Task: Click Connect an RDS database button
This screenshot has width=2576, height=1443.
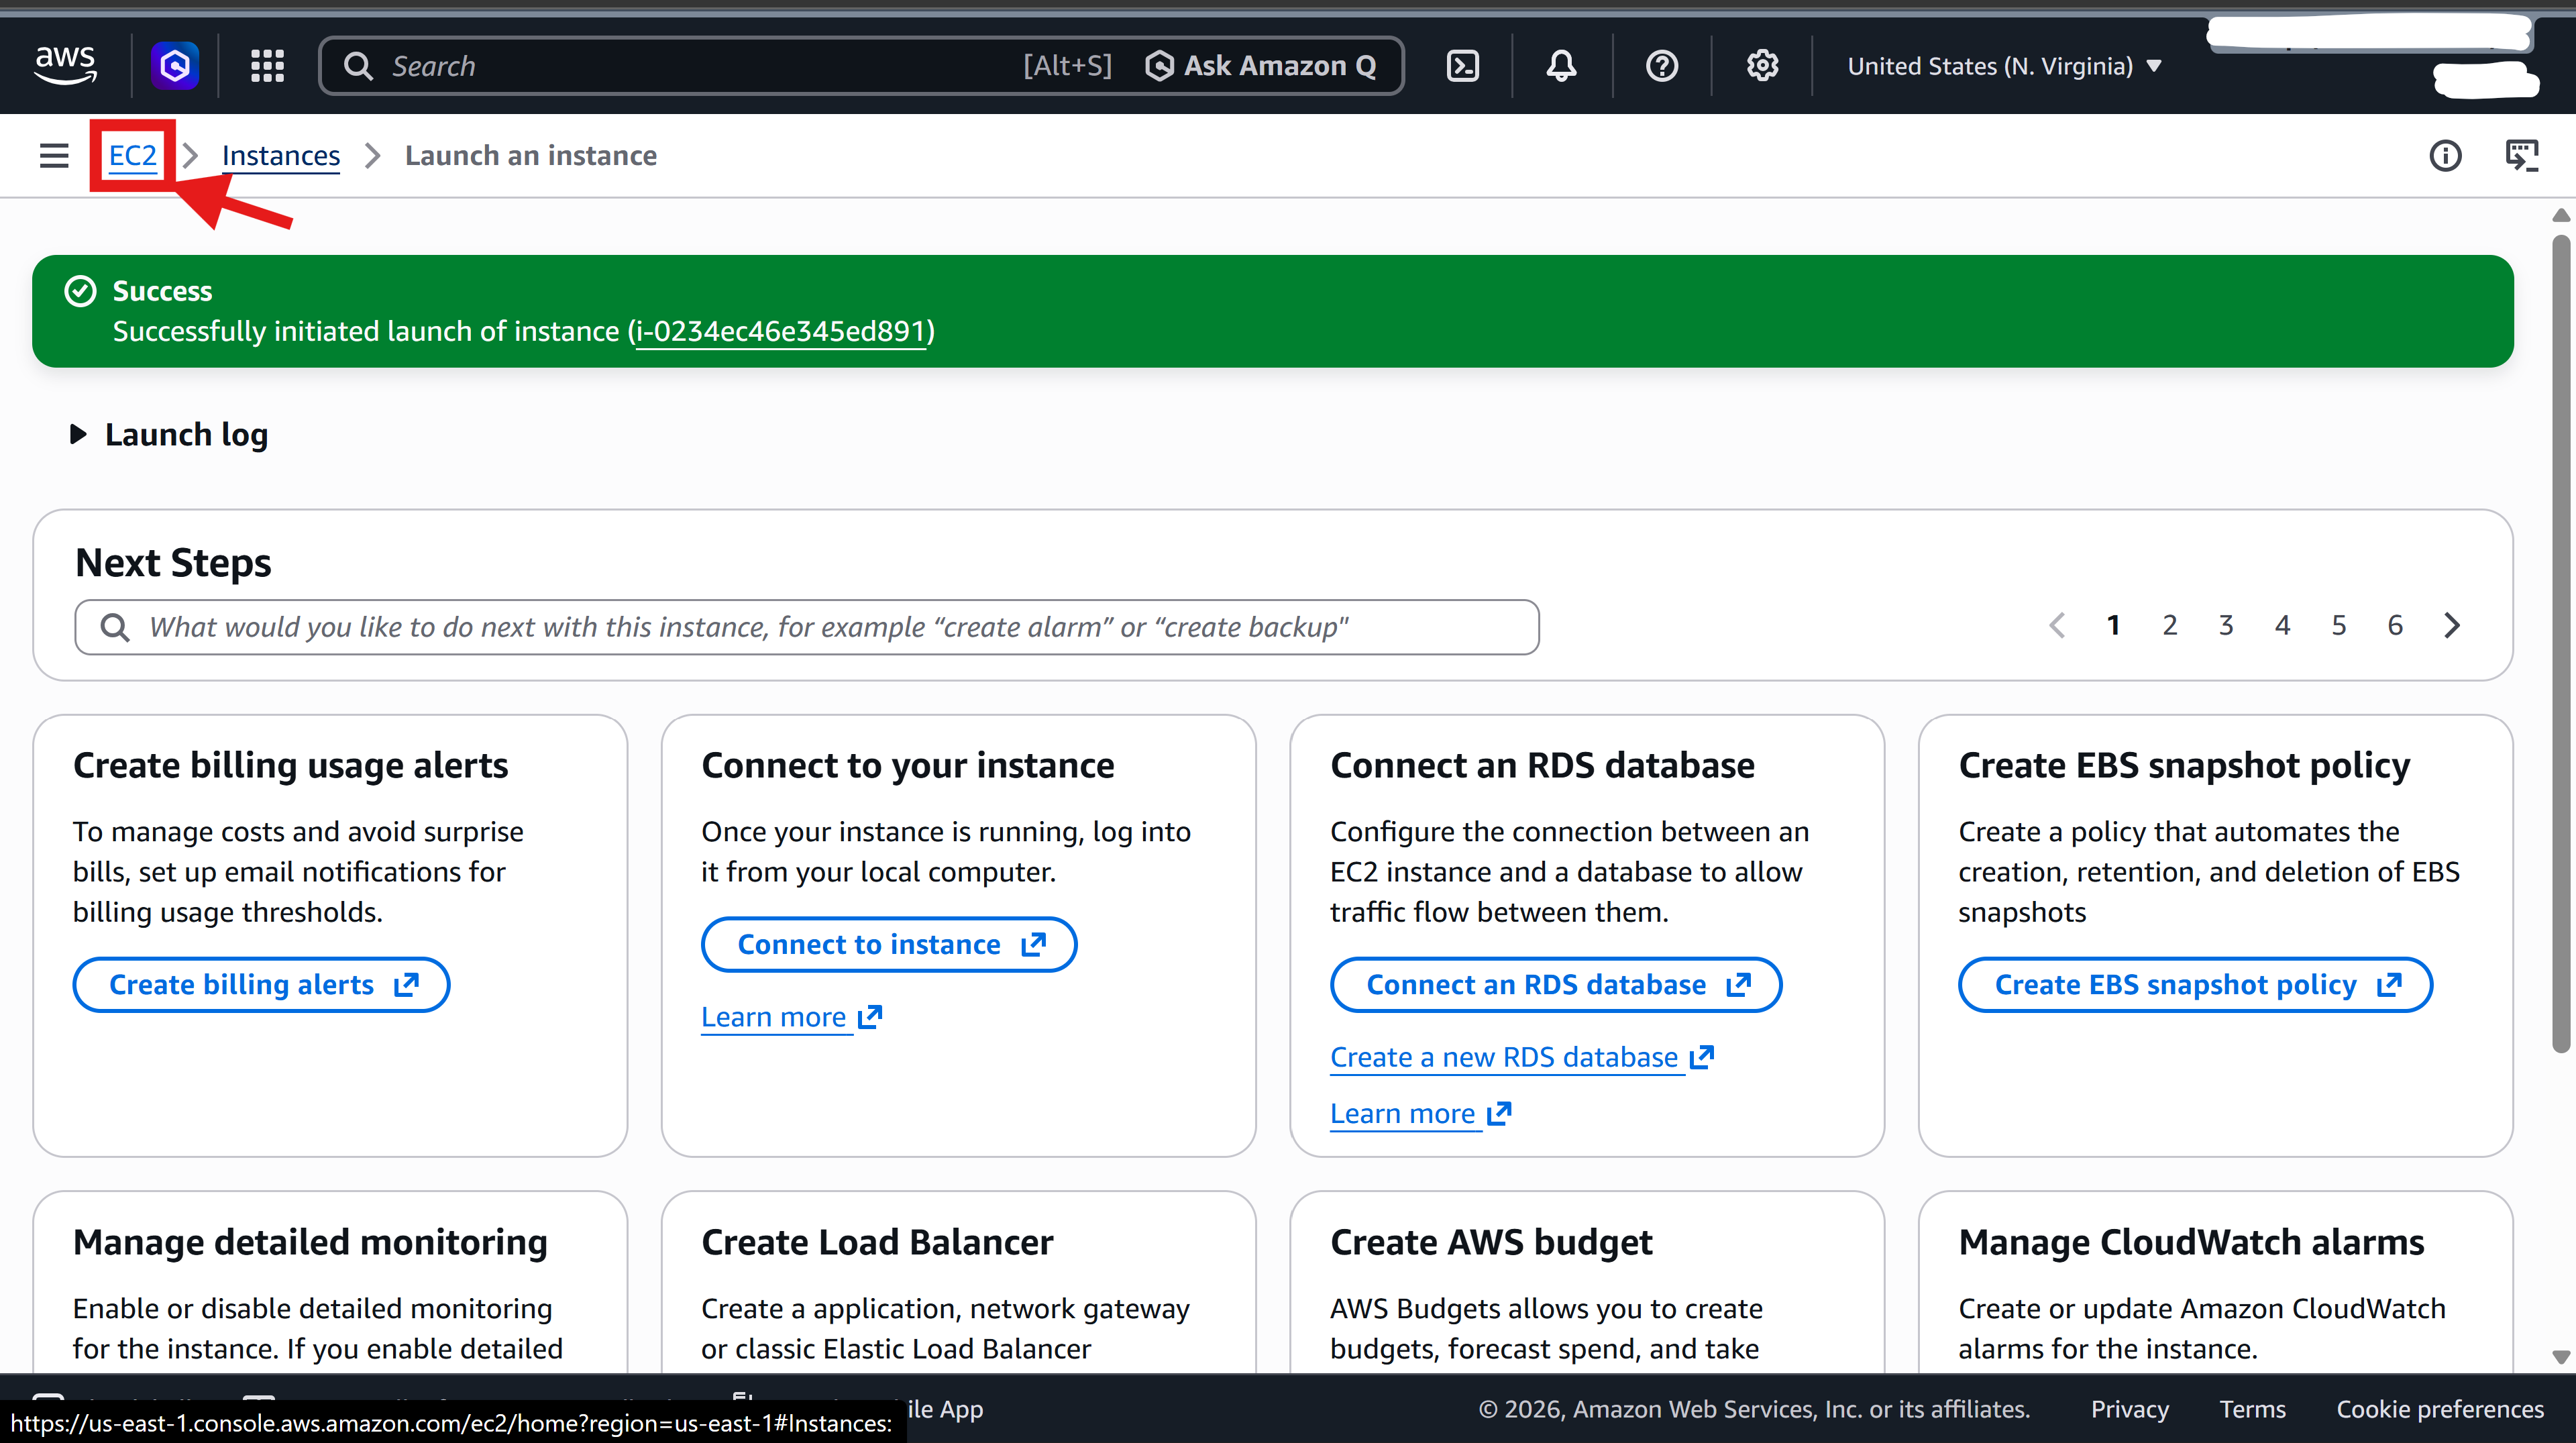Action: coord(1556,985)
